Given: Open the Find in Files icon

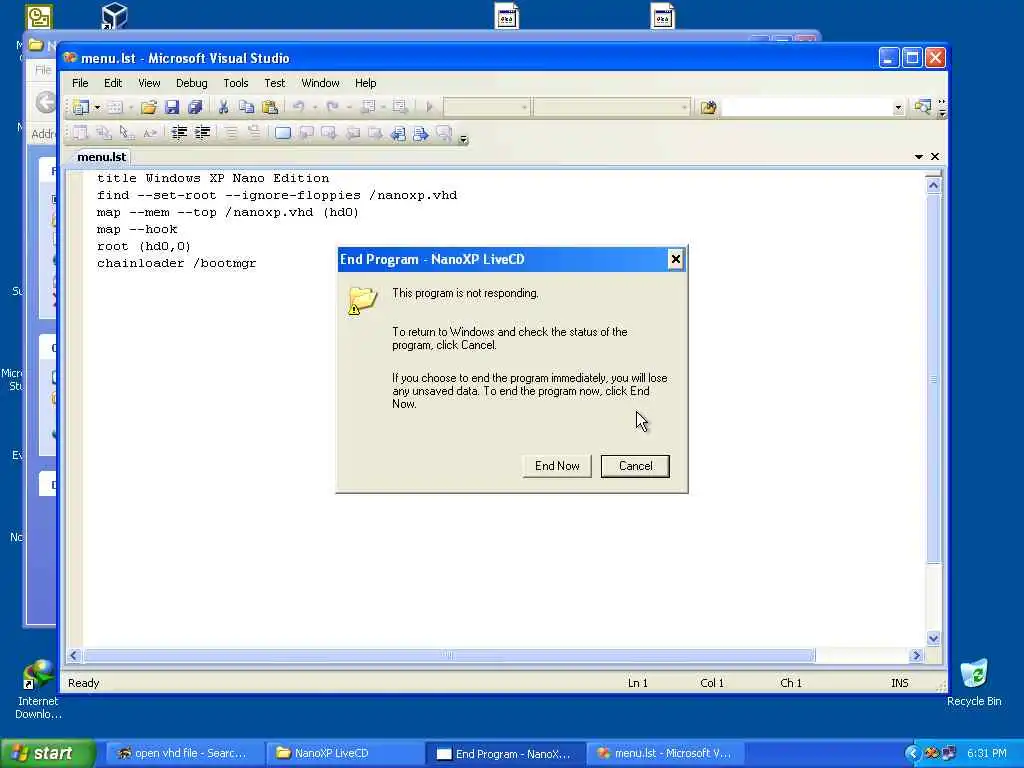Looking at the screenshot, I should 709,107.
